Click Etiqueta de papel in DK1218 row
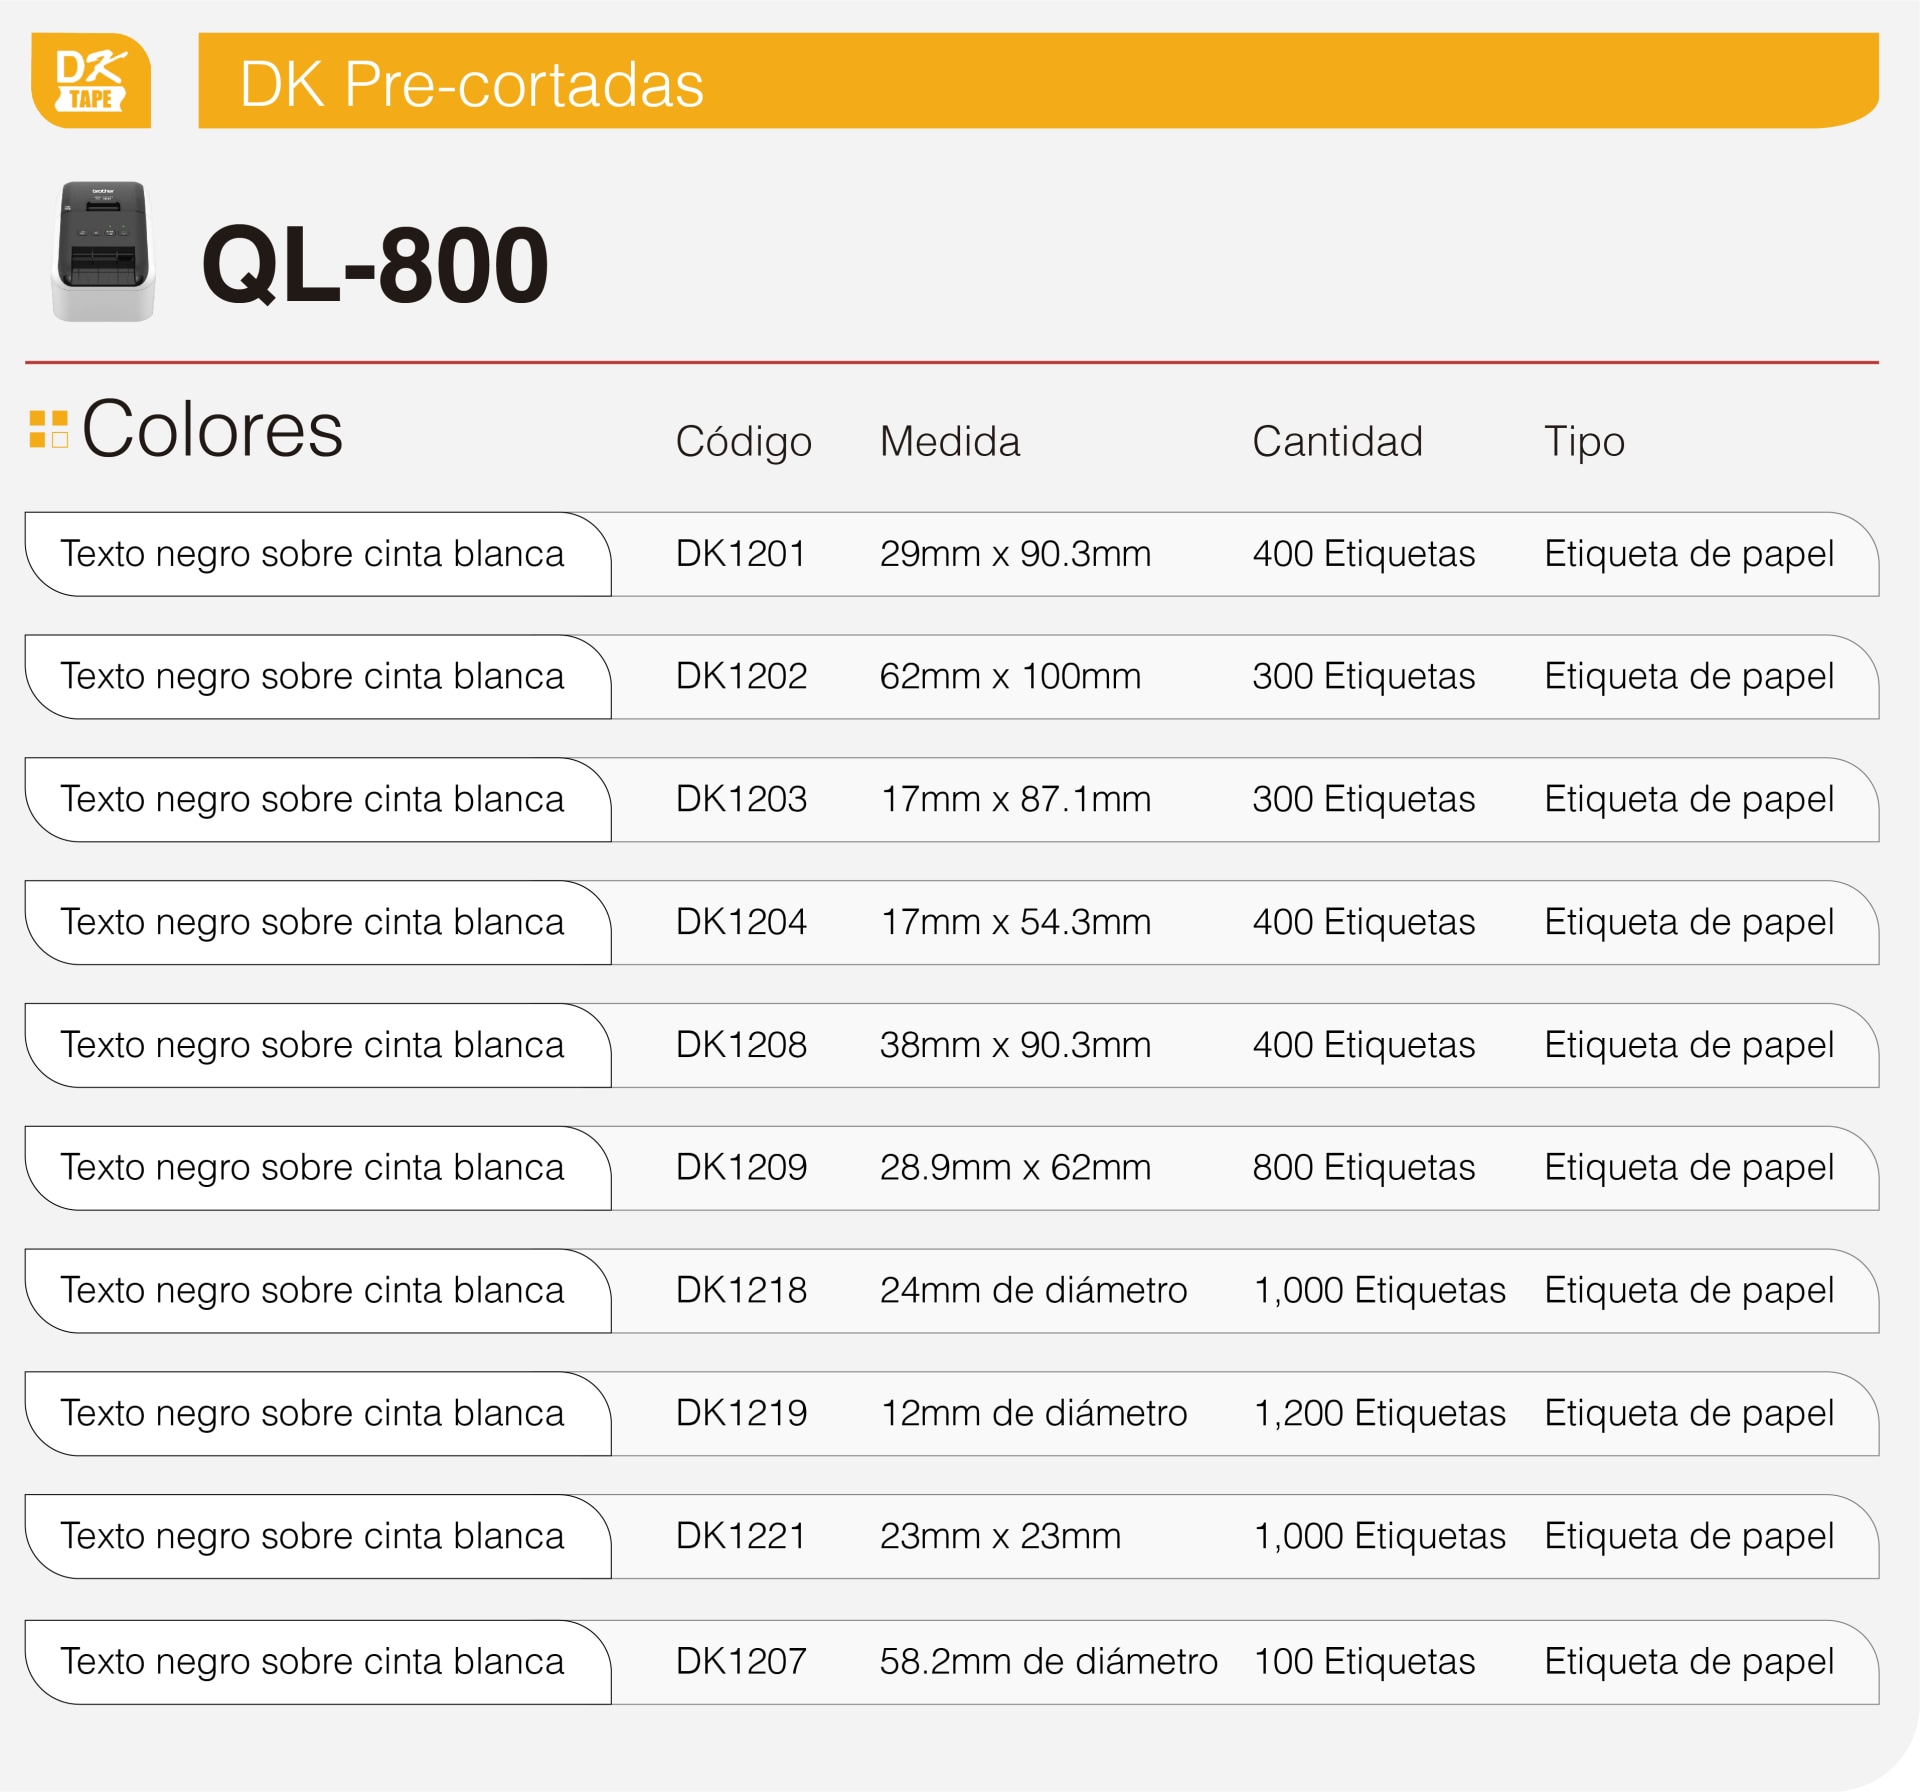Screen dimensions: 1920x1792 pyautogui.click(x=1690, y=1292)
